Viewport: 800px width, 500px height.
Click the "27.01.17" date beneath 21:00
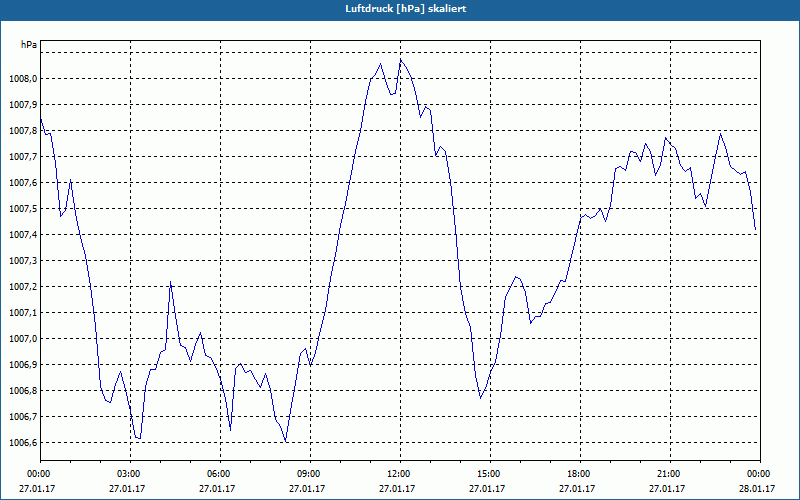pyautogui.click(x=667, y=489)
